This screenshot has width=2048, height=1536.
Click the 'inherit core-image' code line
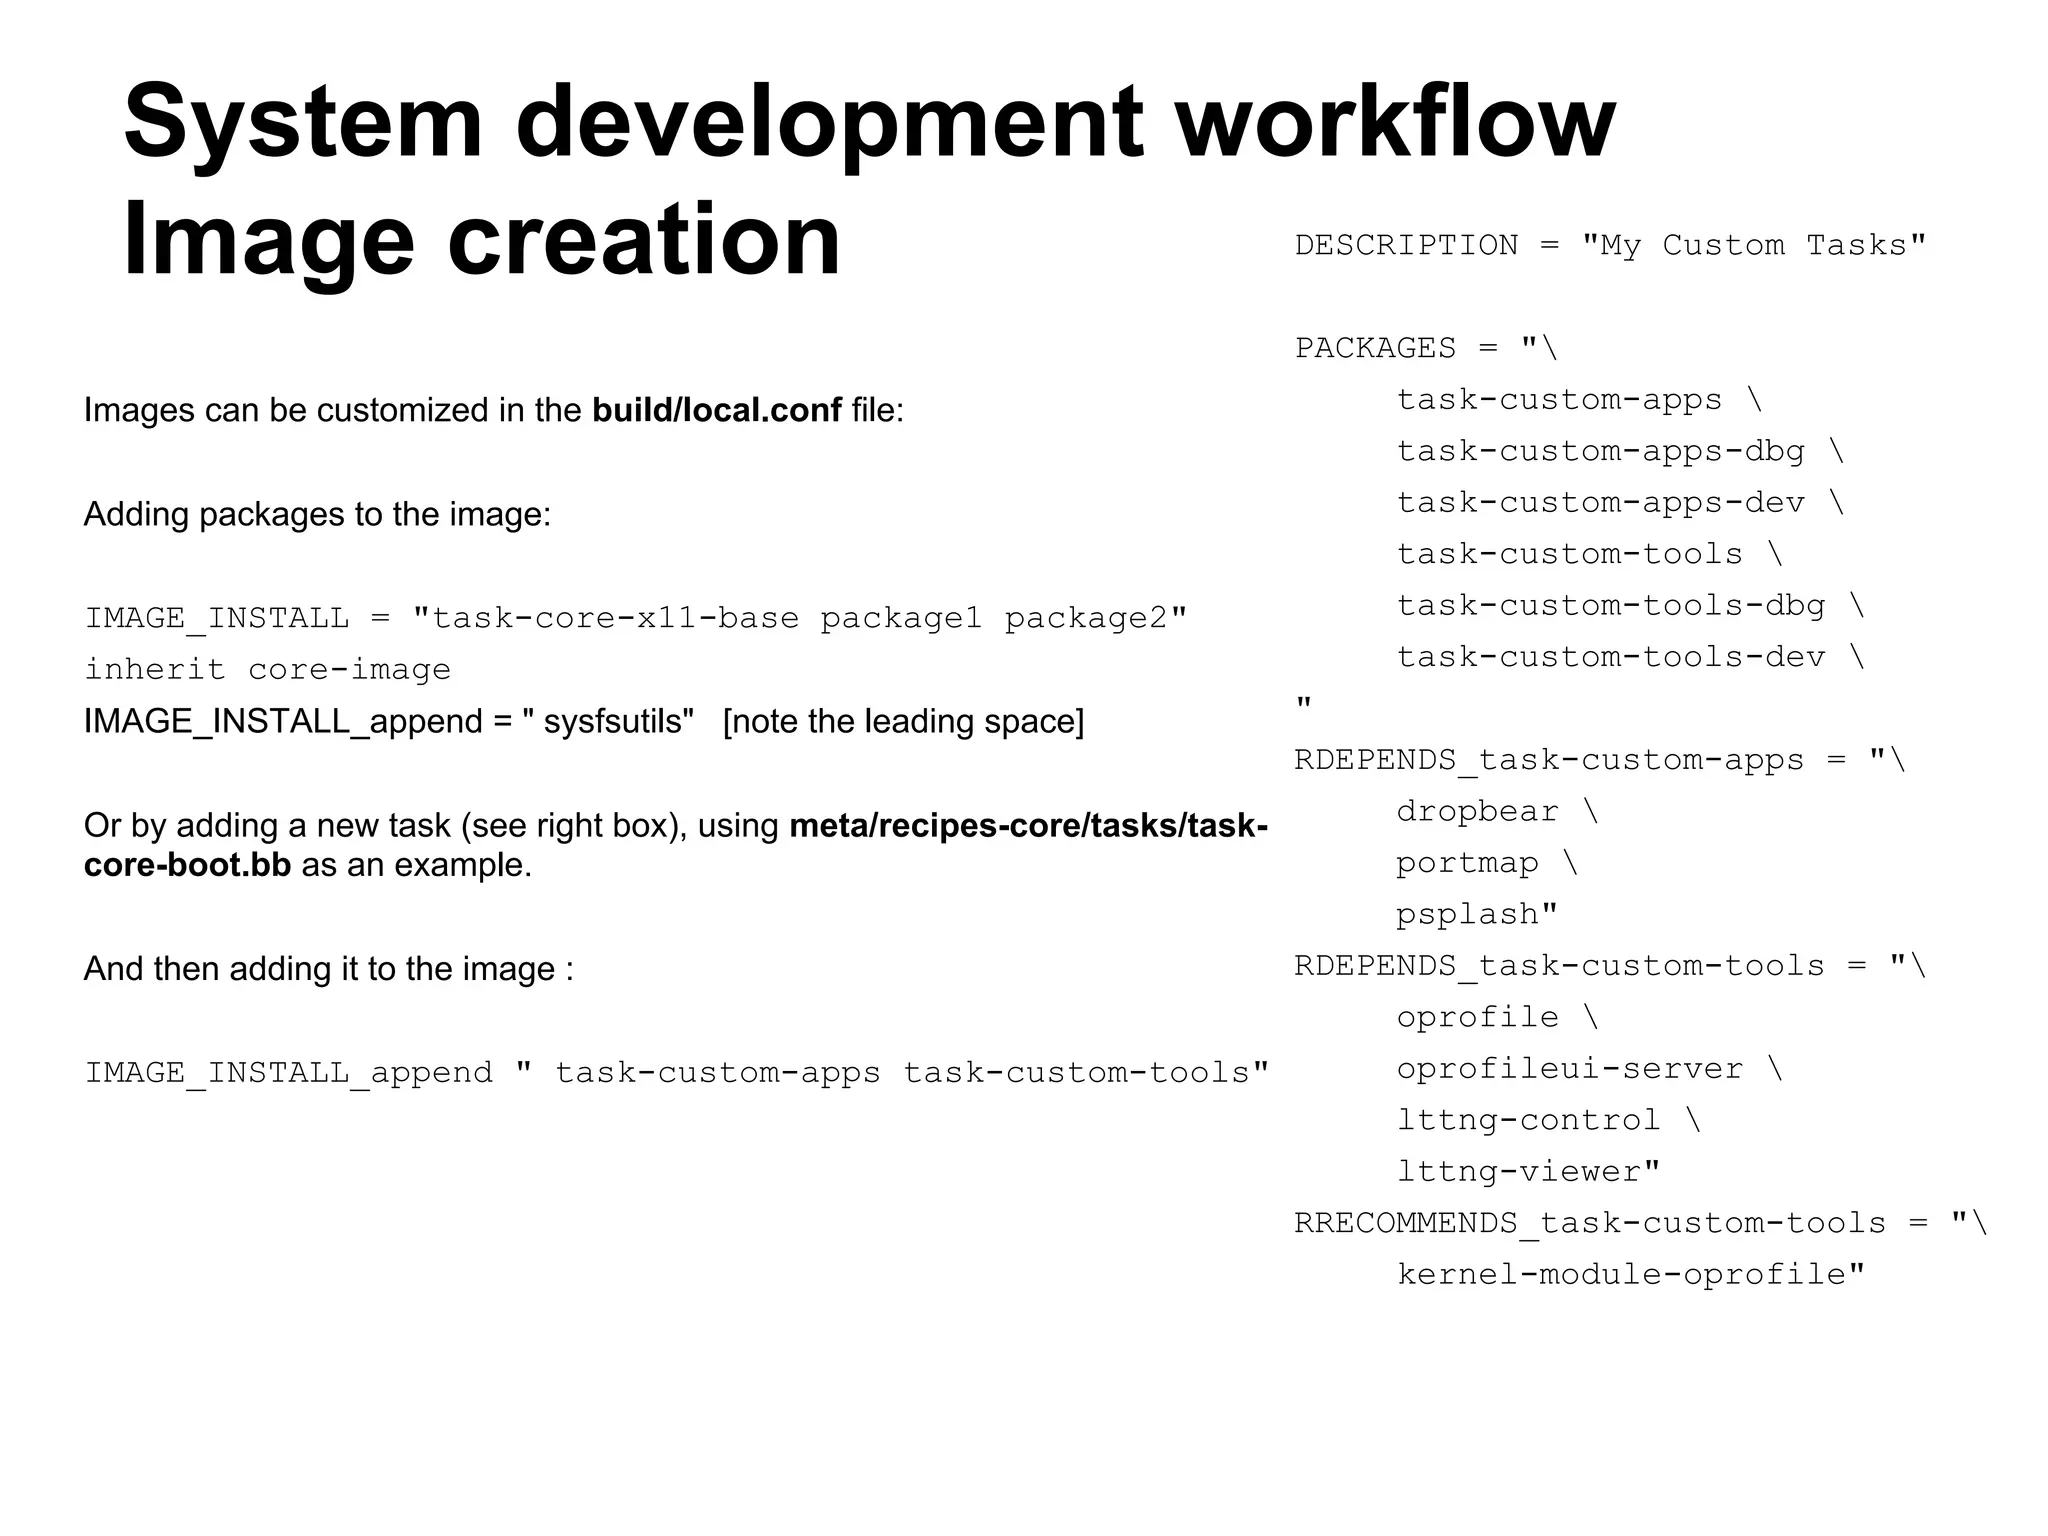(267, 669)
